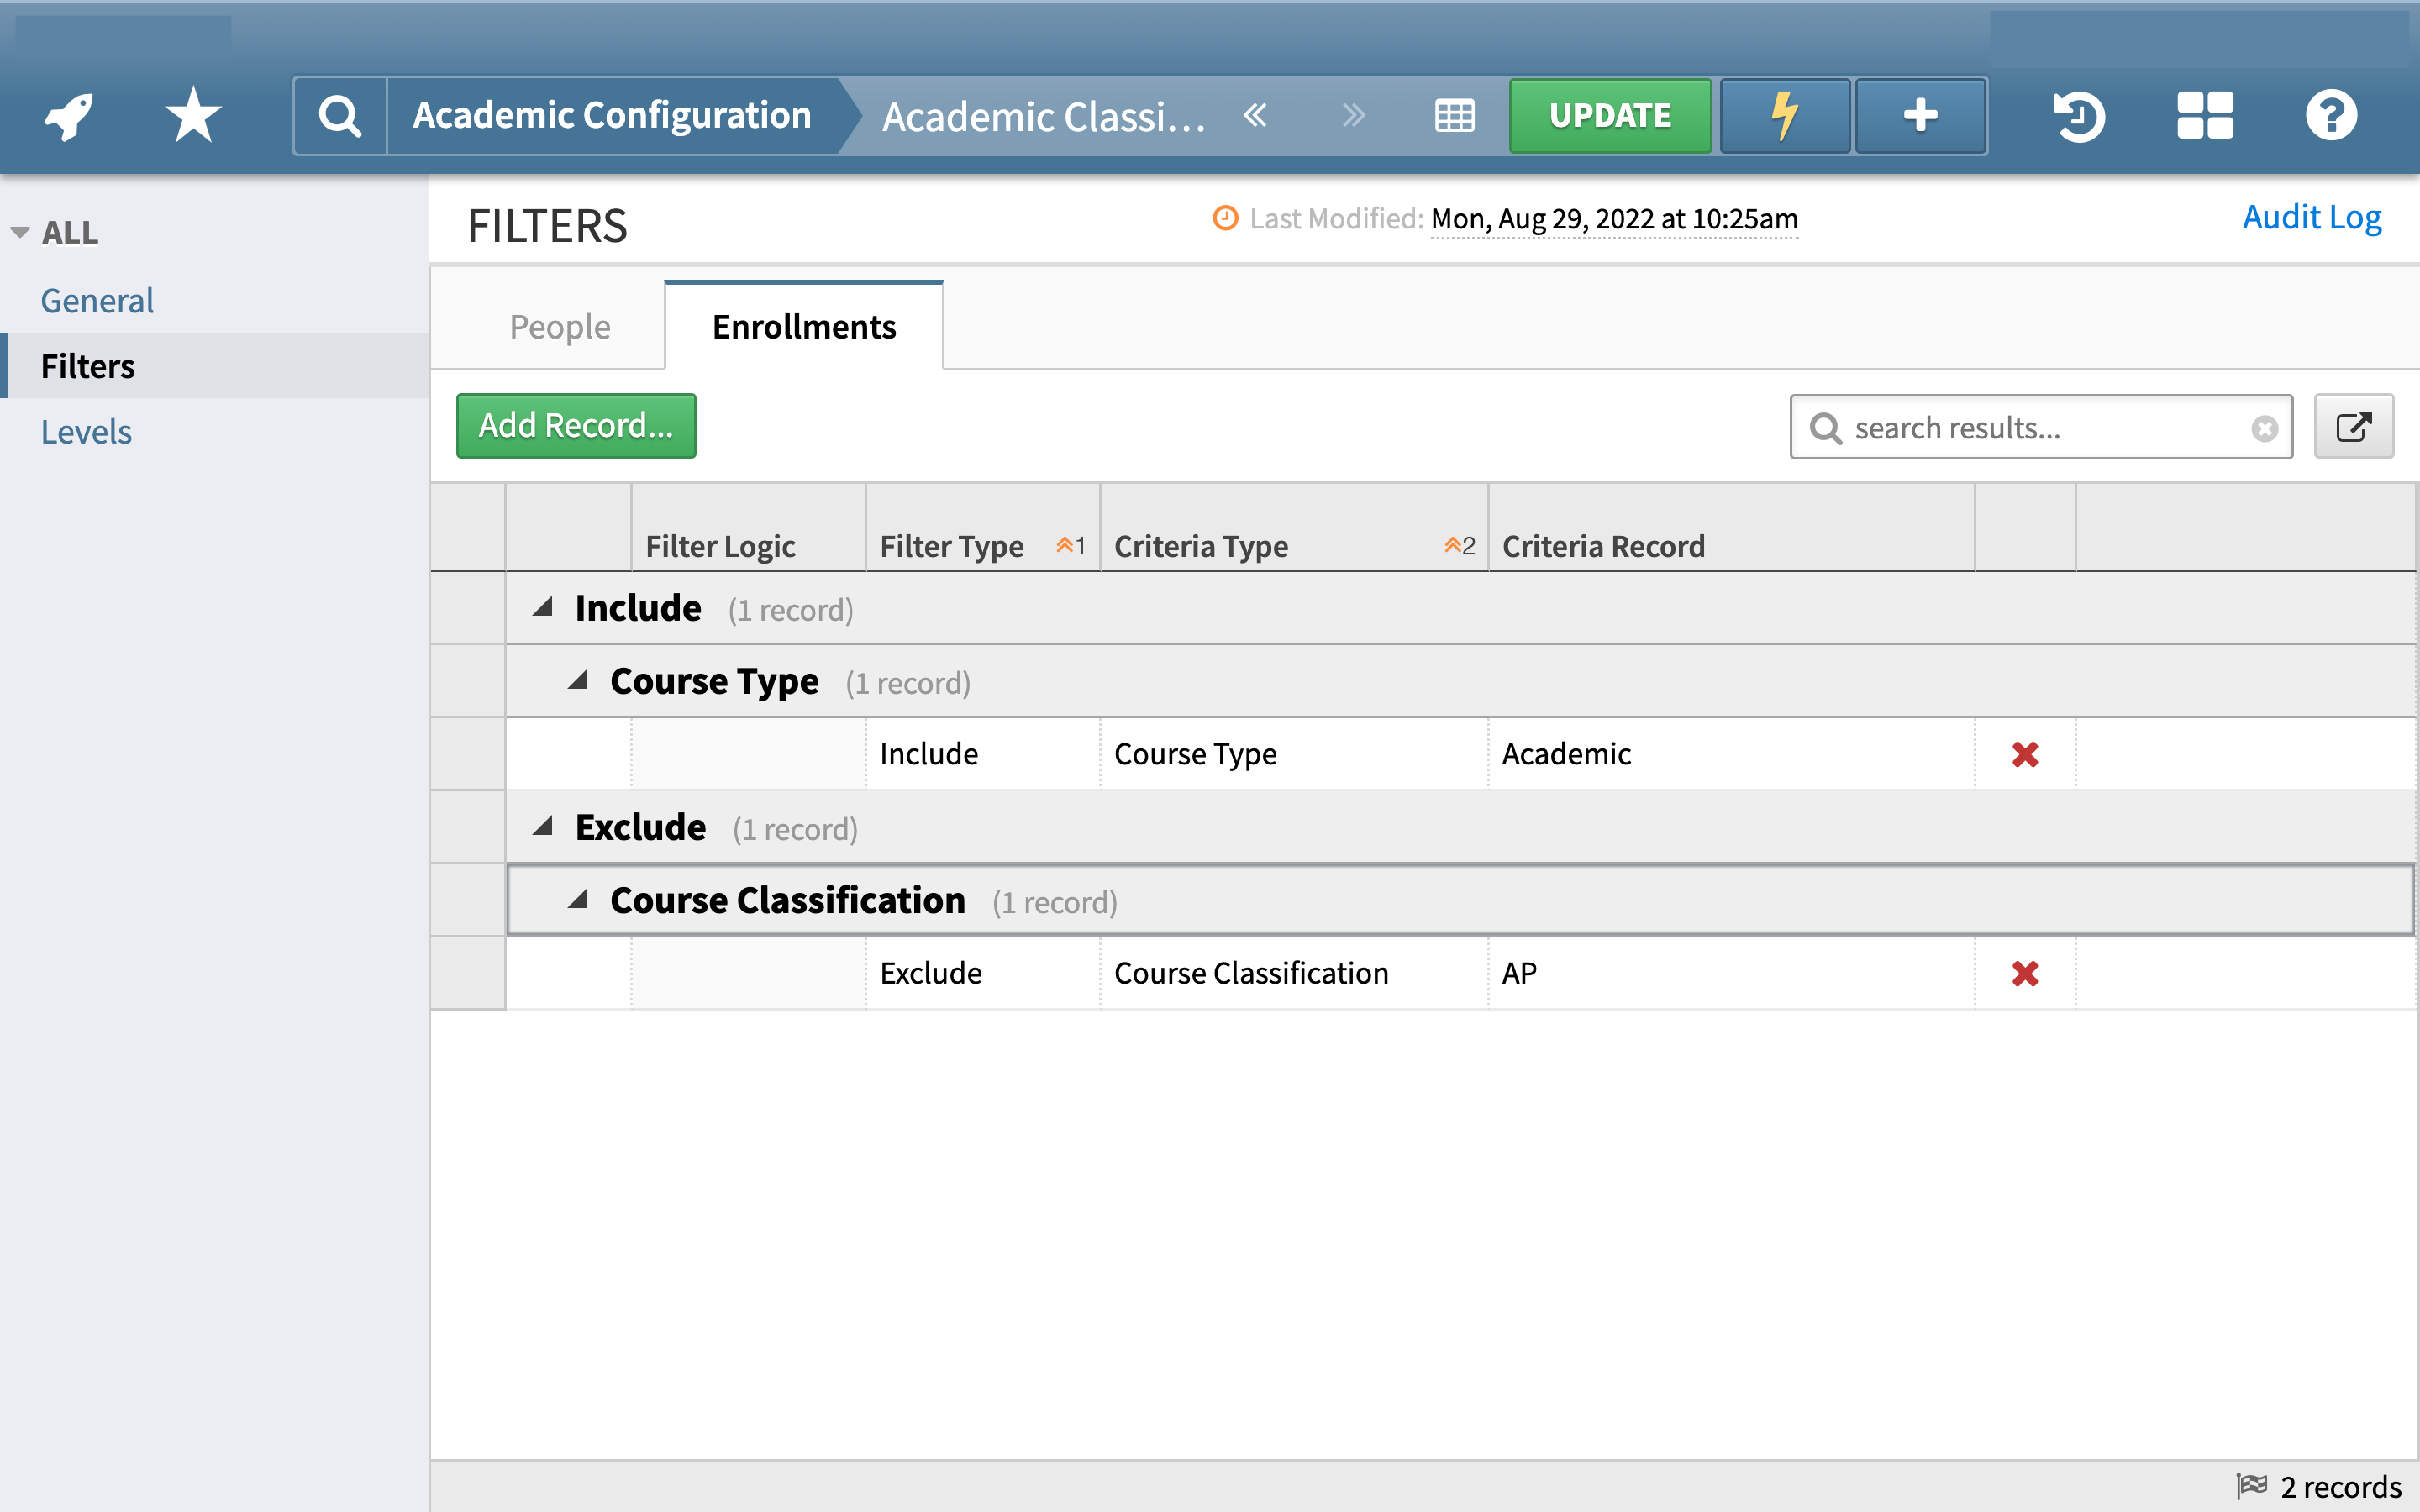Click the lightning bolt quick actions icon
Image resolution: width=2420 pixels, height=1512 pixels.
pos(1784,114)
